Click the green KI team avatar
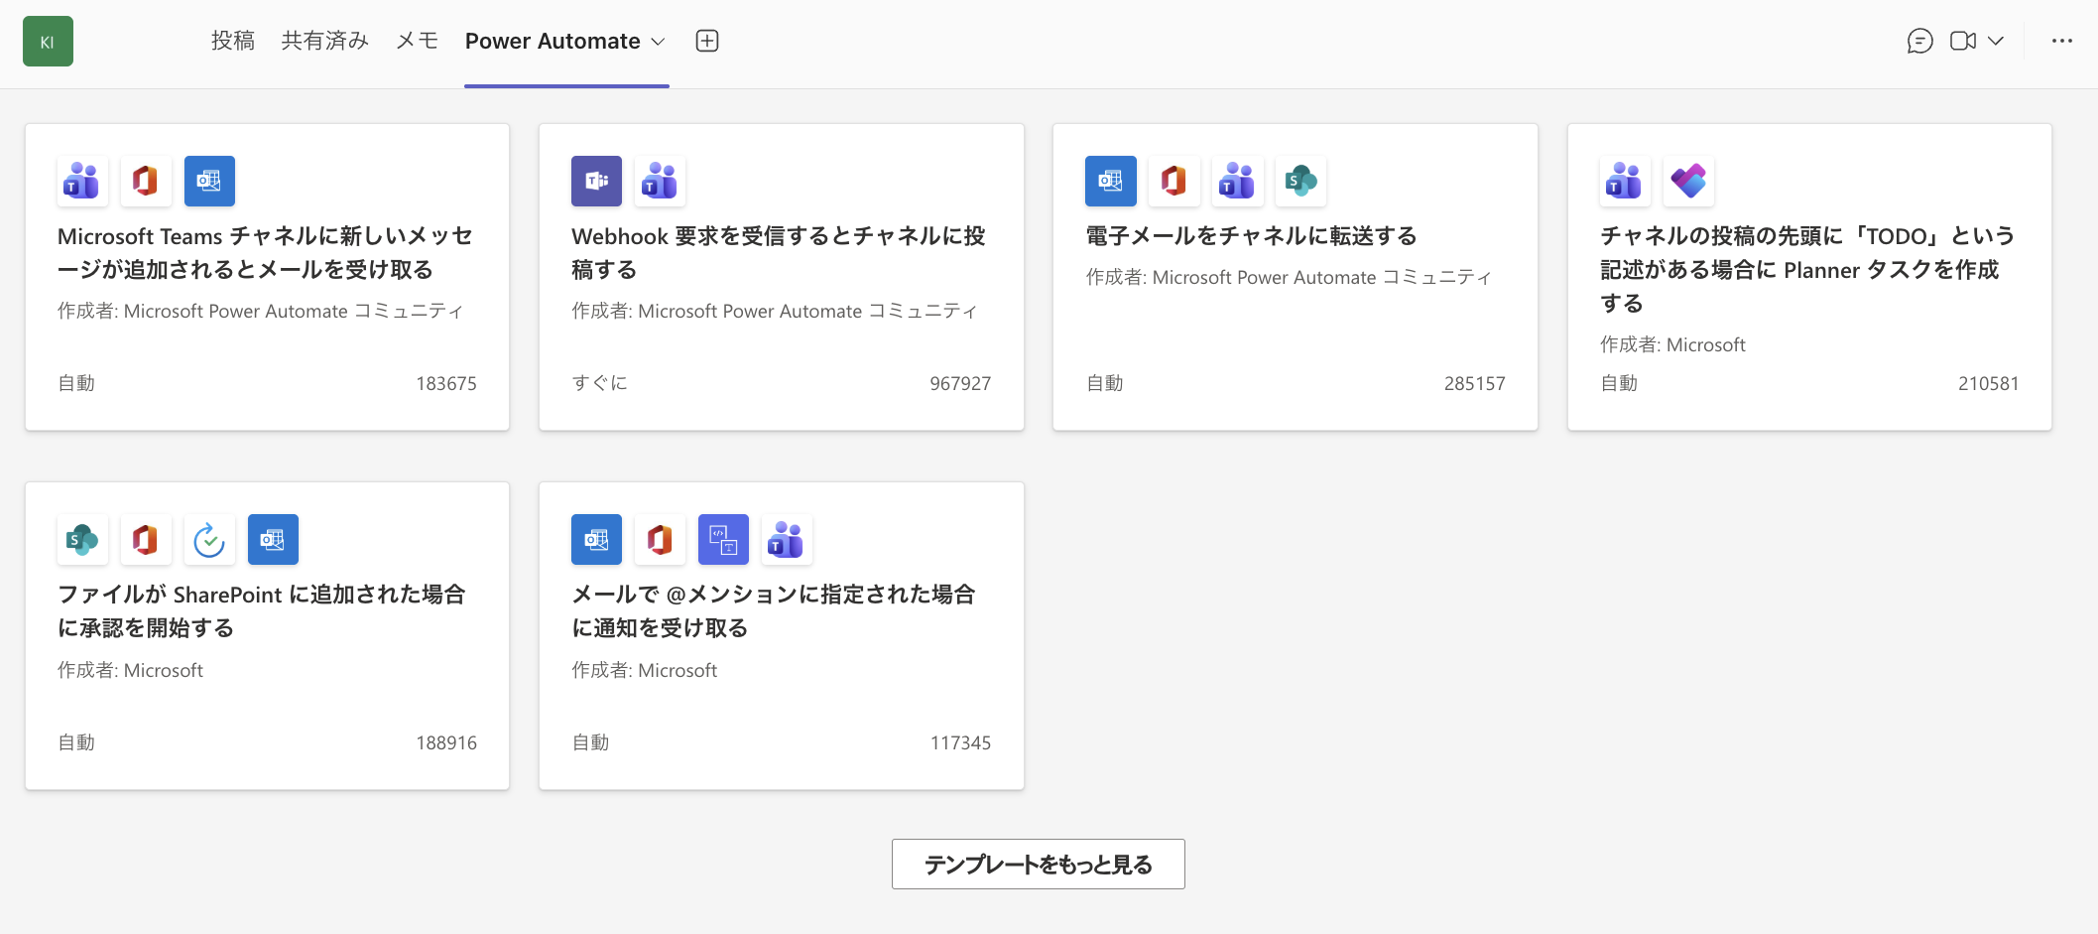 click(x=48, y=41)
